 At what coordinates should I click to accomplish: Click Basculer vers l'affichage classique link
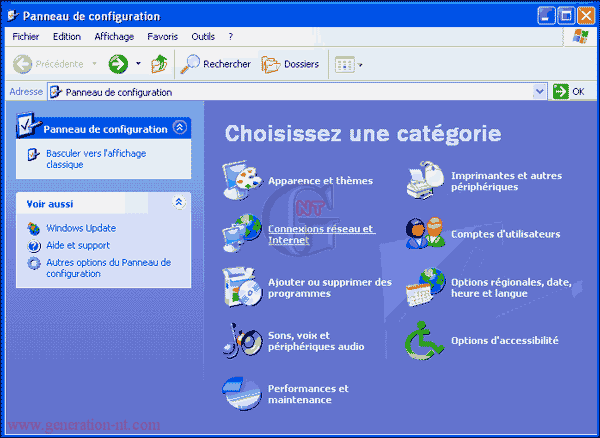pyautogui.click(x=96, y=159)
